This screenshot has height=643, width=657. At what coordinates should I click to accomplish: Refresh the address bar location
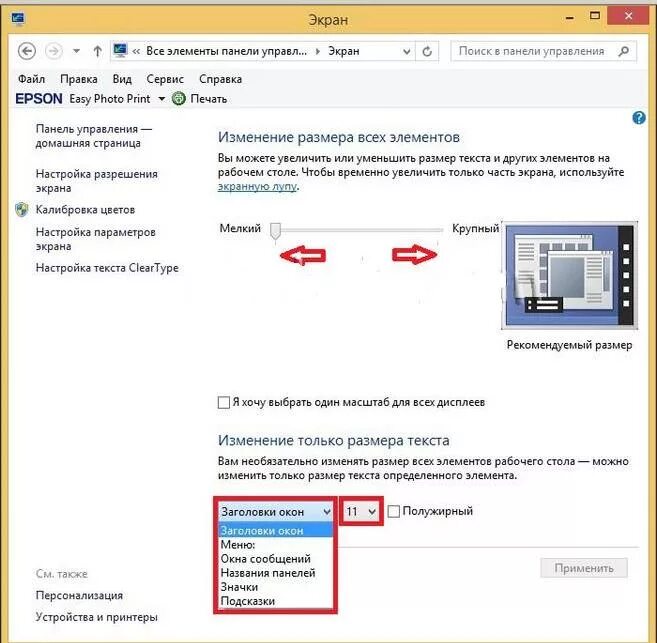click(427, 52)
